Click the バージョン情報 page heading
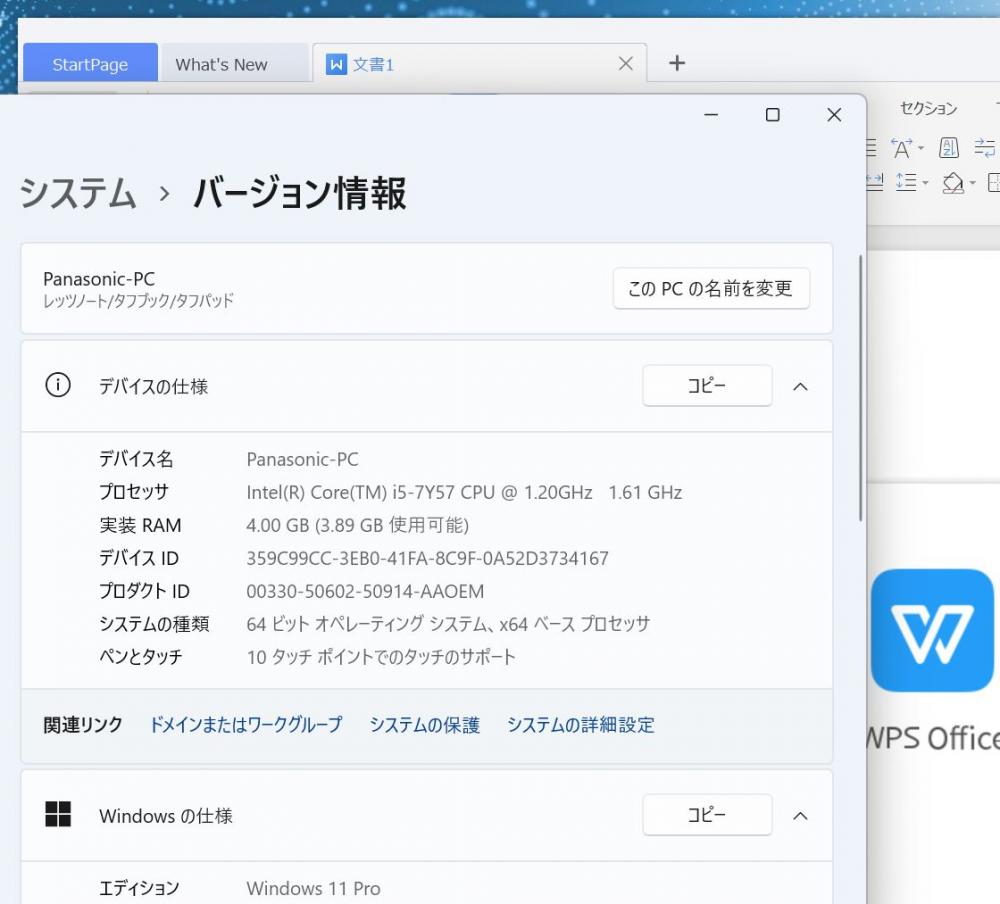 point(299,193)
